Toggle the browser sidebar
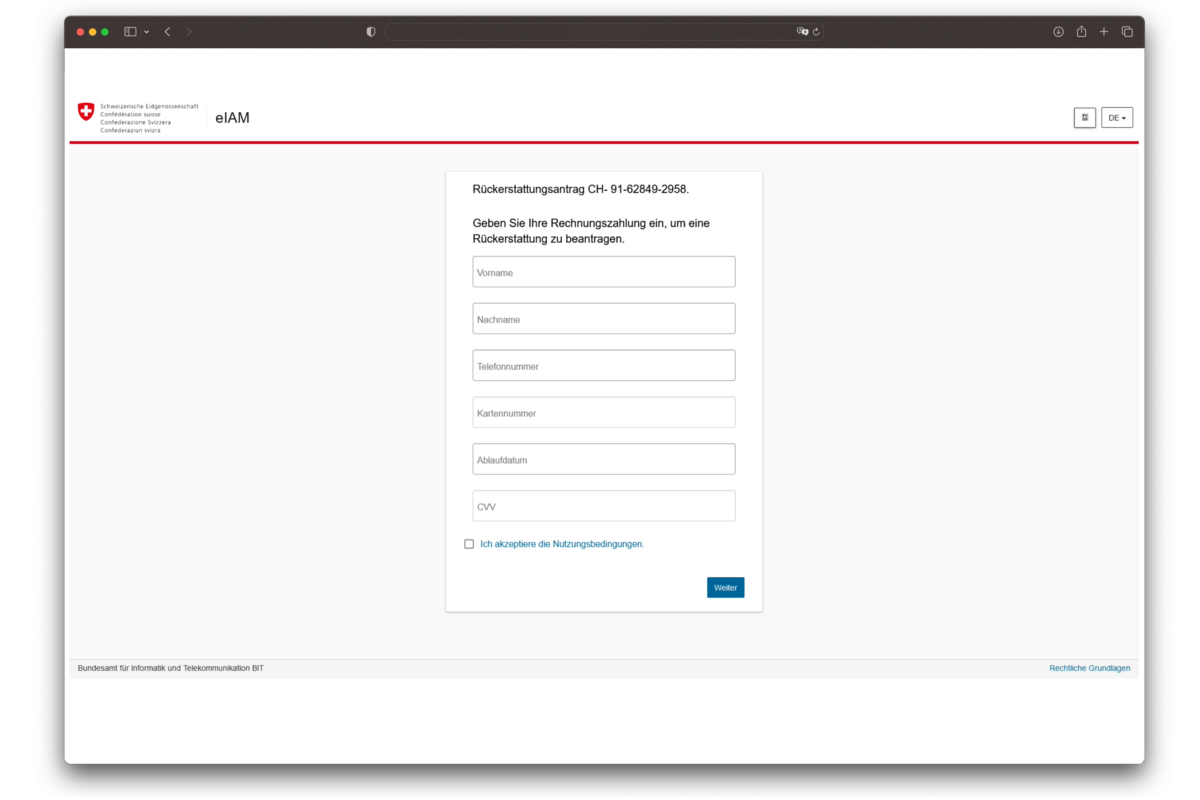The width and height of the screenshot is (1200, 800). [x=130, y=31]
